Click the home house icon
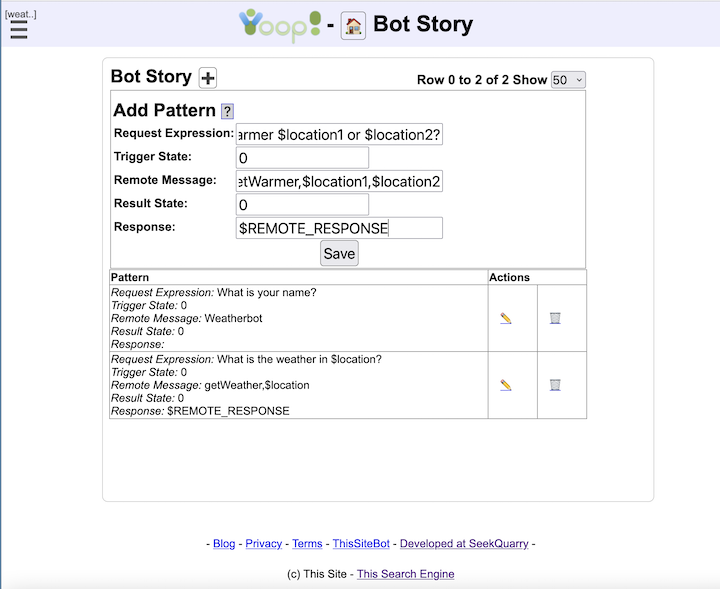 point(353,26)
